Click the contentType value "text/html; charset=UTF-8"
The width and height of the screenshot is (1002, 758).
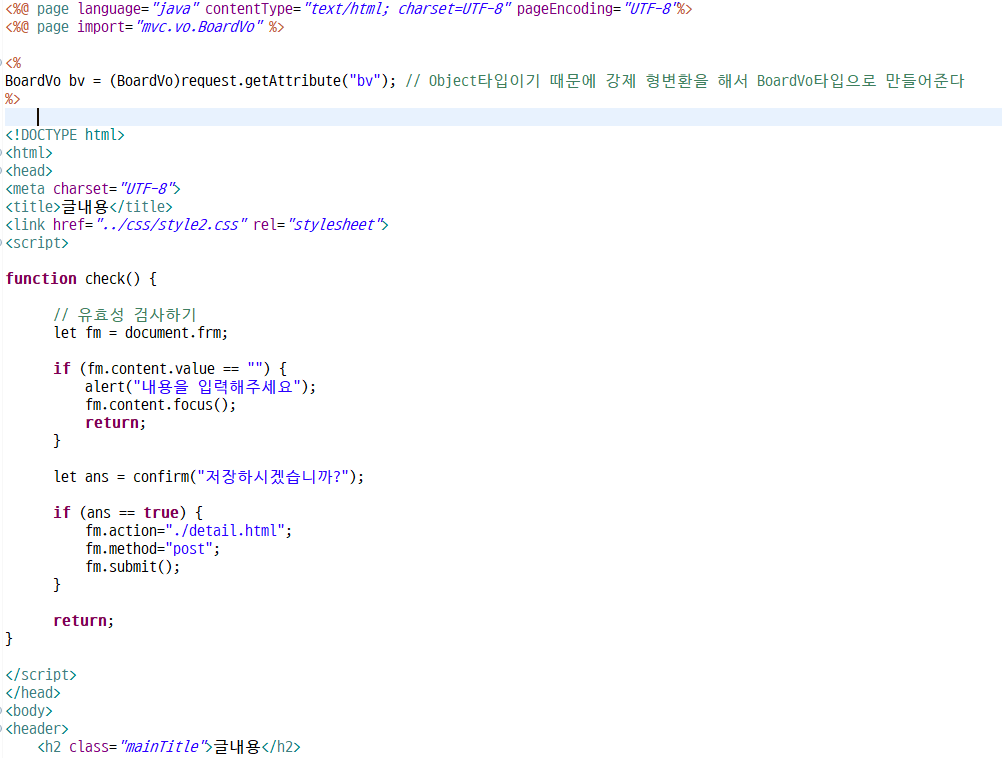coord(407,9)
